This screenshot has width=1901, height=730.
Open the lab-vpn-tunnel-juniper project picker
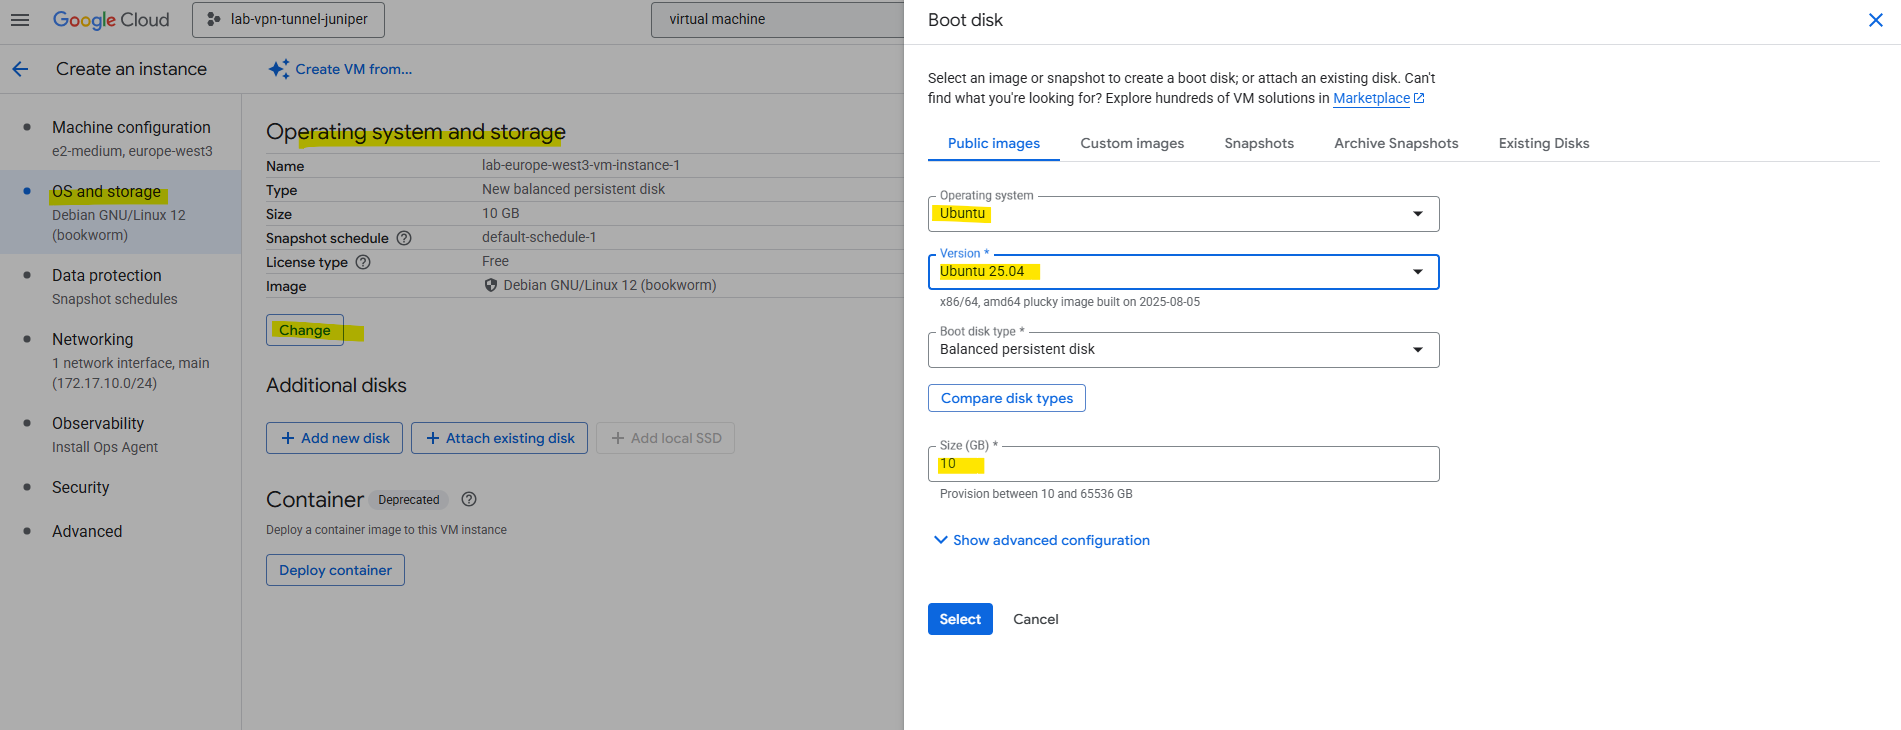coord(288,19)
